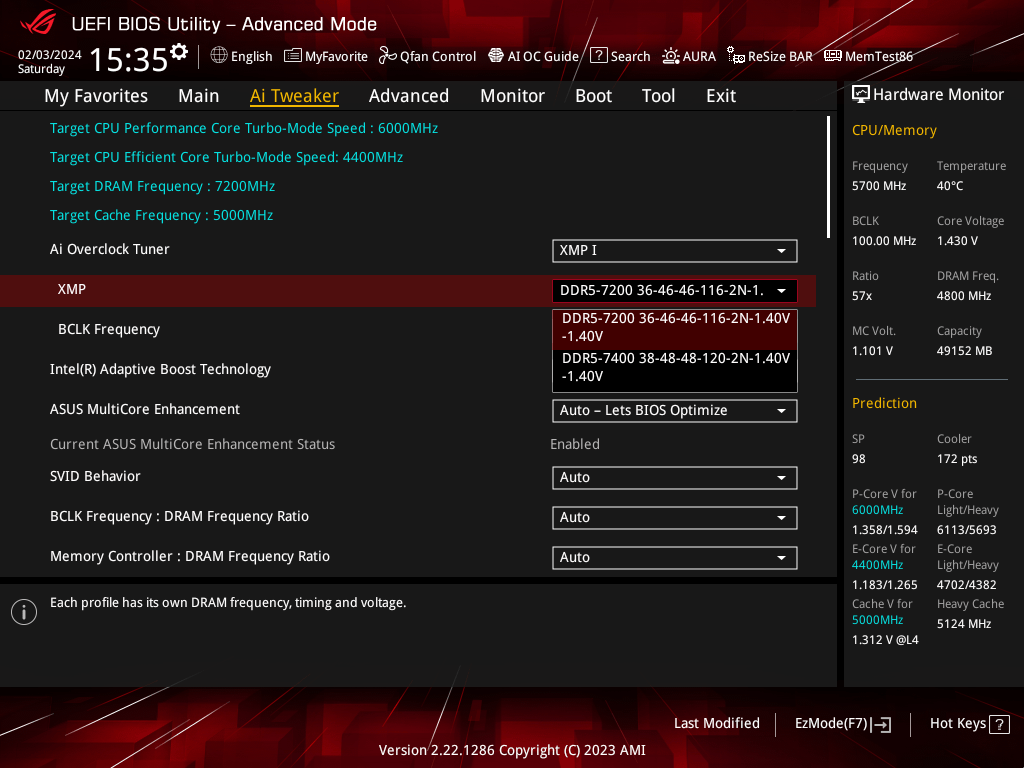
Task: Click Target Cache Frequency : 5000MHz text
Action: click(161, 216)
